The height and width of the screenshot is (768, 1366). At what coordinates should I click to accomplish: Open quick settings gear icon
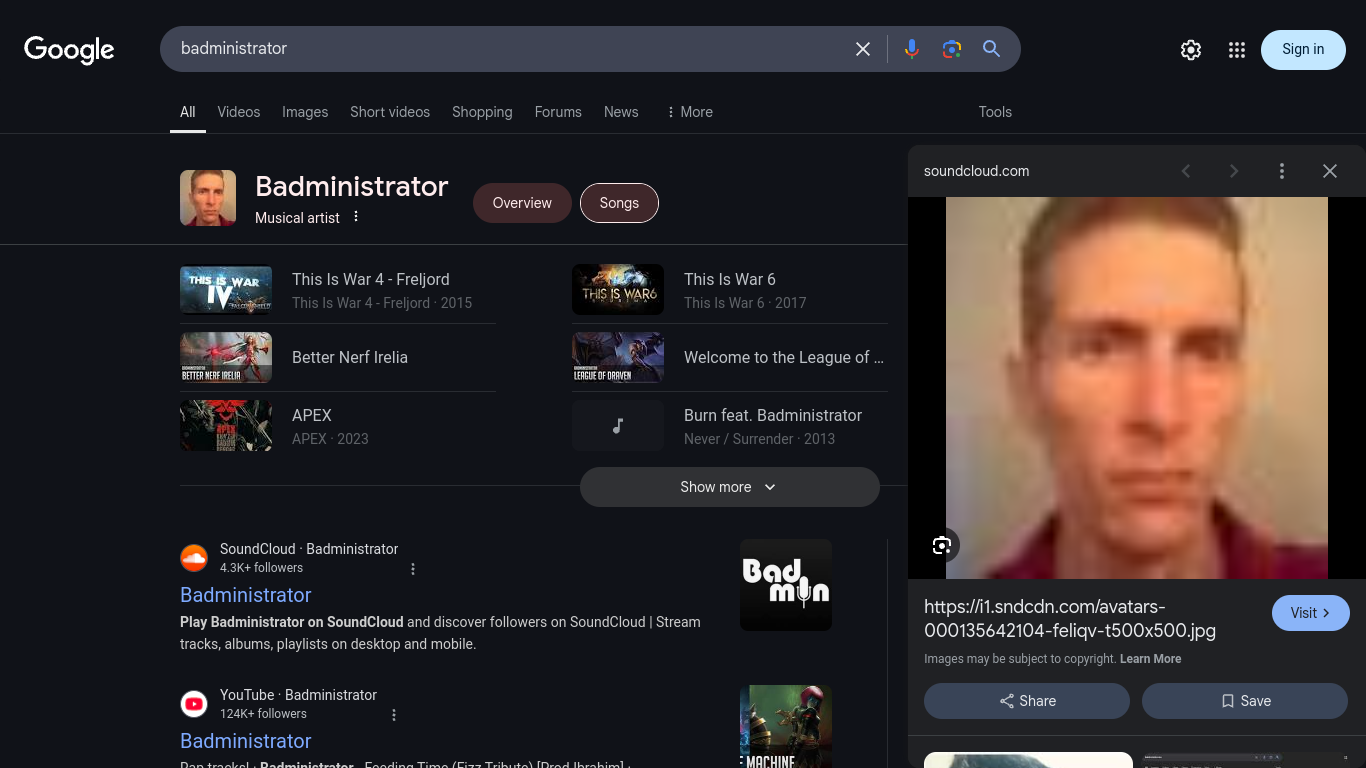click(1191, 50)
